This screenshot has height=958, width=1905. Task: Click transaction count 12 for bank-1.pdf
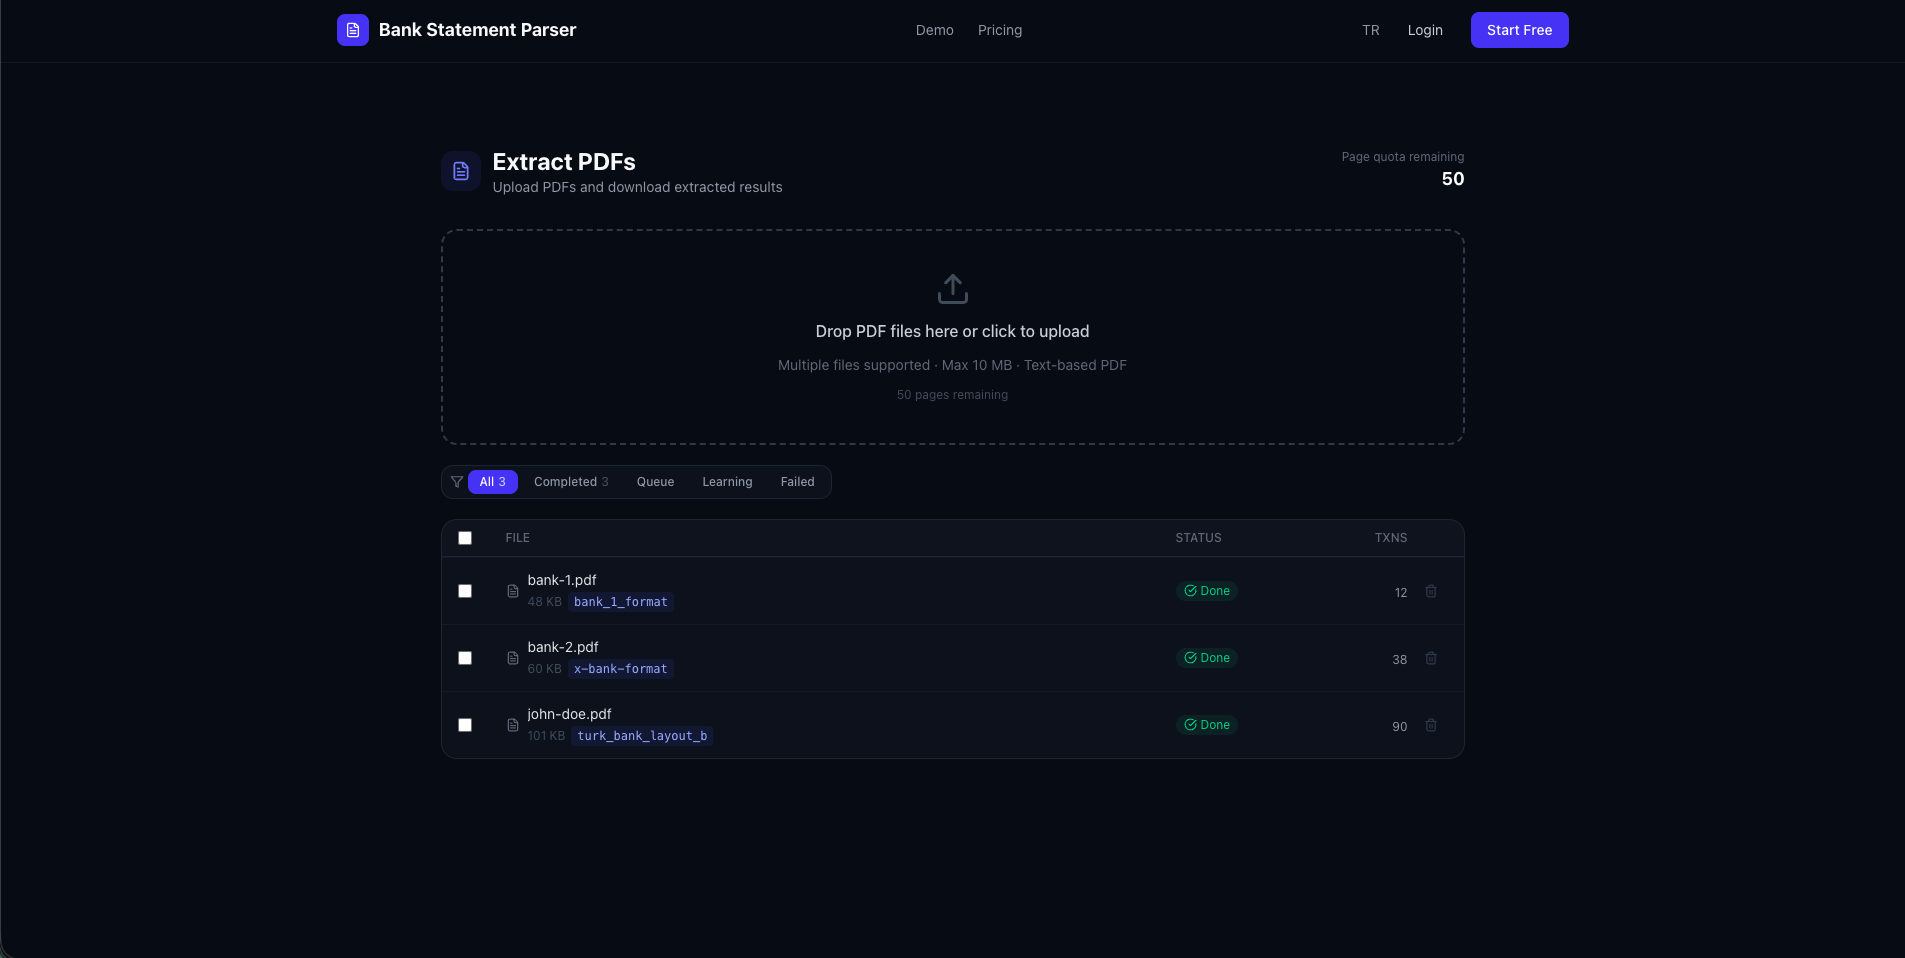coord(1401,593)
